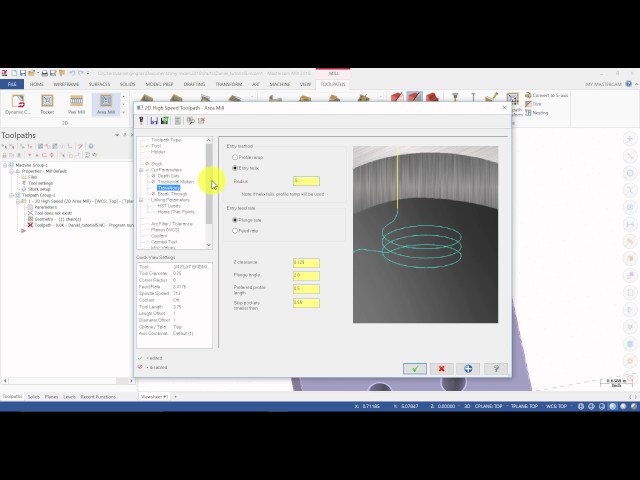Click the tool manager icon in ribbon
640x480 pixels.
[455, 97]
